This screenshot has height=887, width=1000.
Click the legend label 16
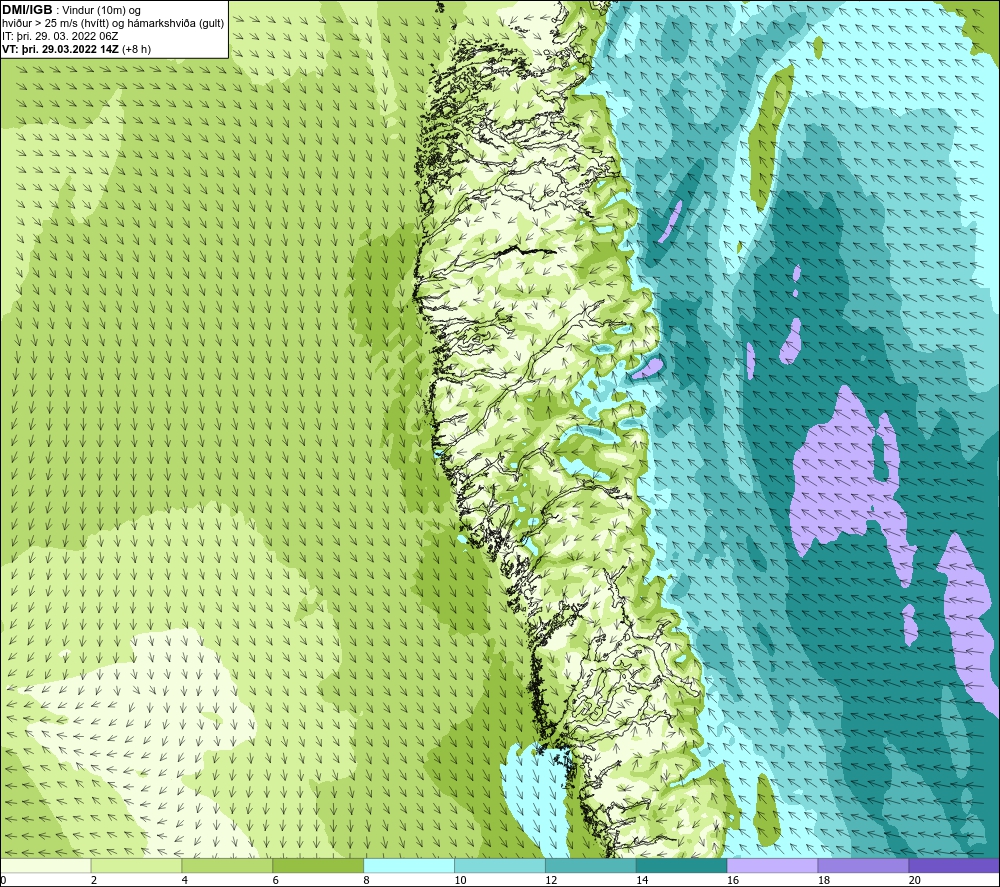click(x=733, y=880)
